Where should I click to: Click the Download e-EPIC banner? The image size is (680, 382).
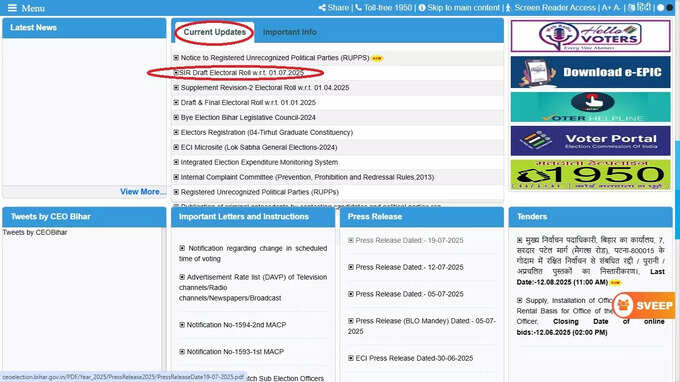(x=590, y=72)
